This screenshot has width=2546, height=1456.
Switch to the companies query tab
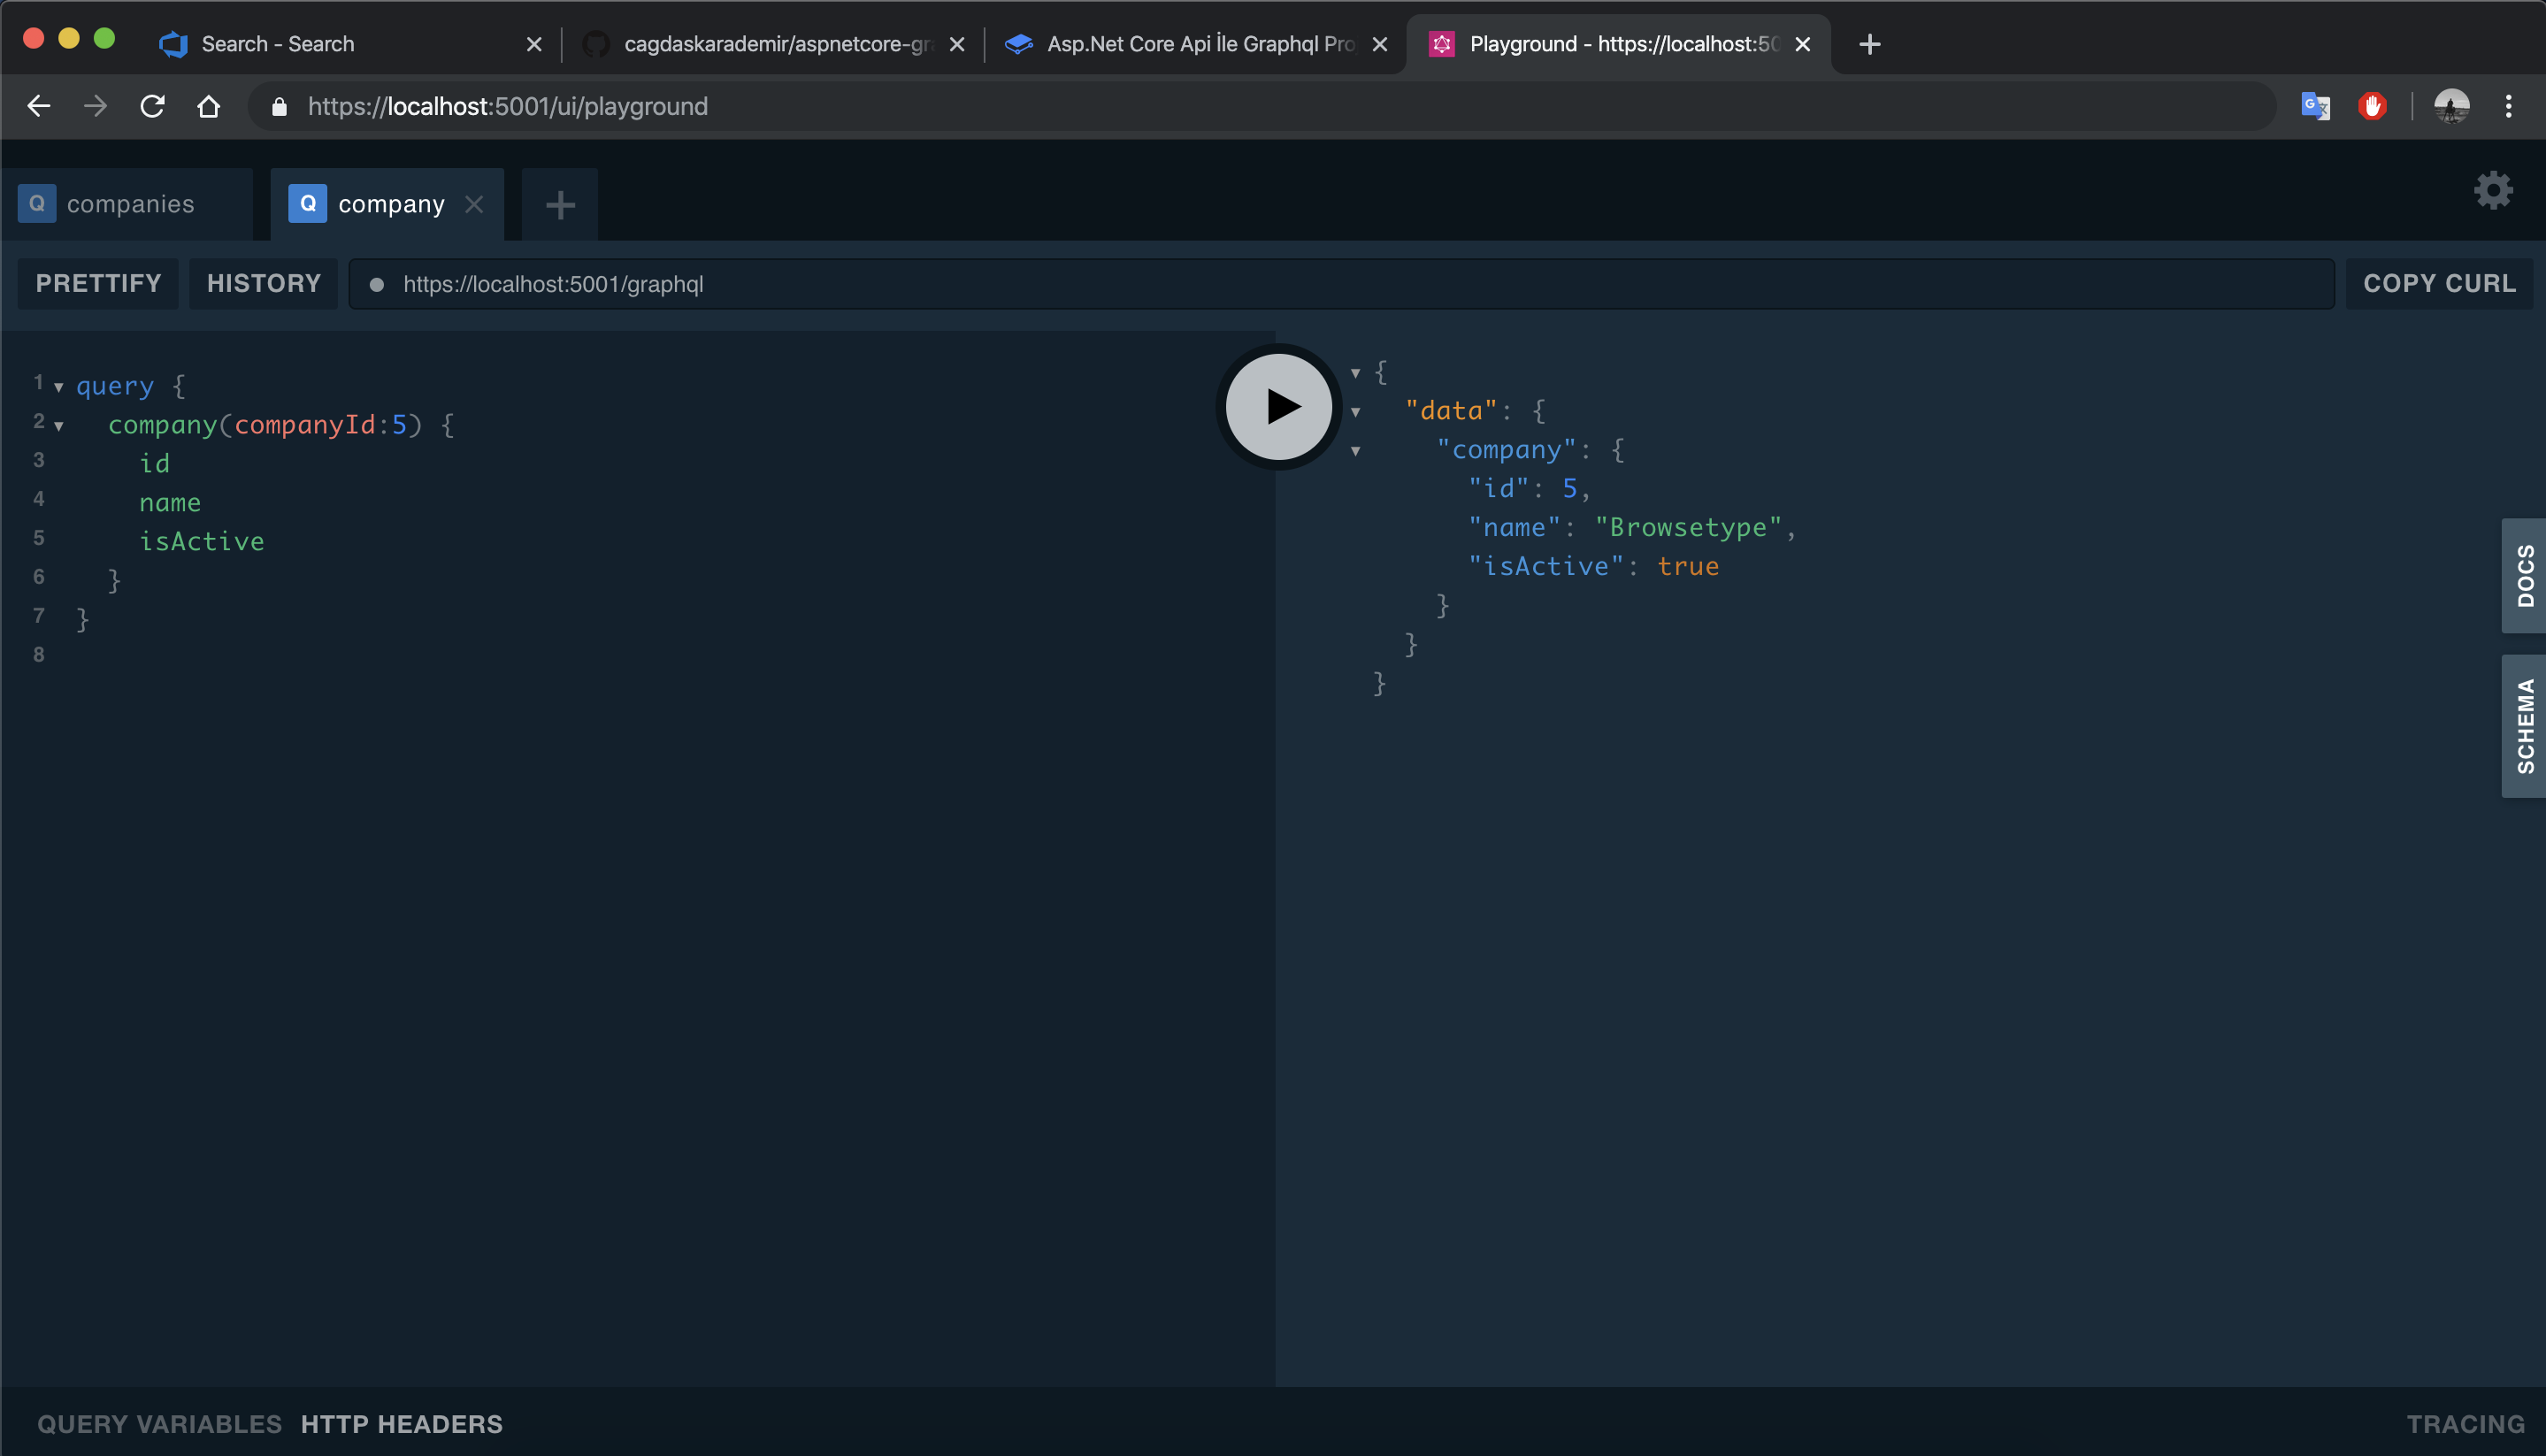pos(127,204)
